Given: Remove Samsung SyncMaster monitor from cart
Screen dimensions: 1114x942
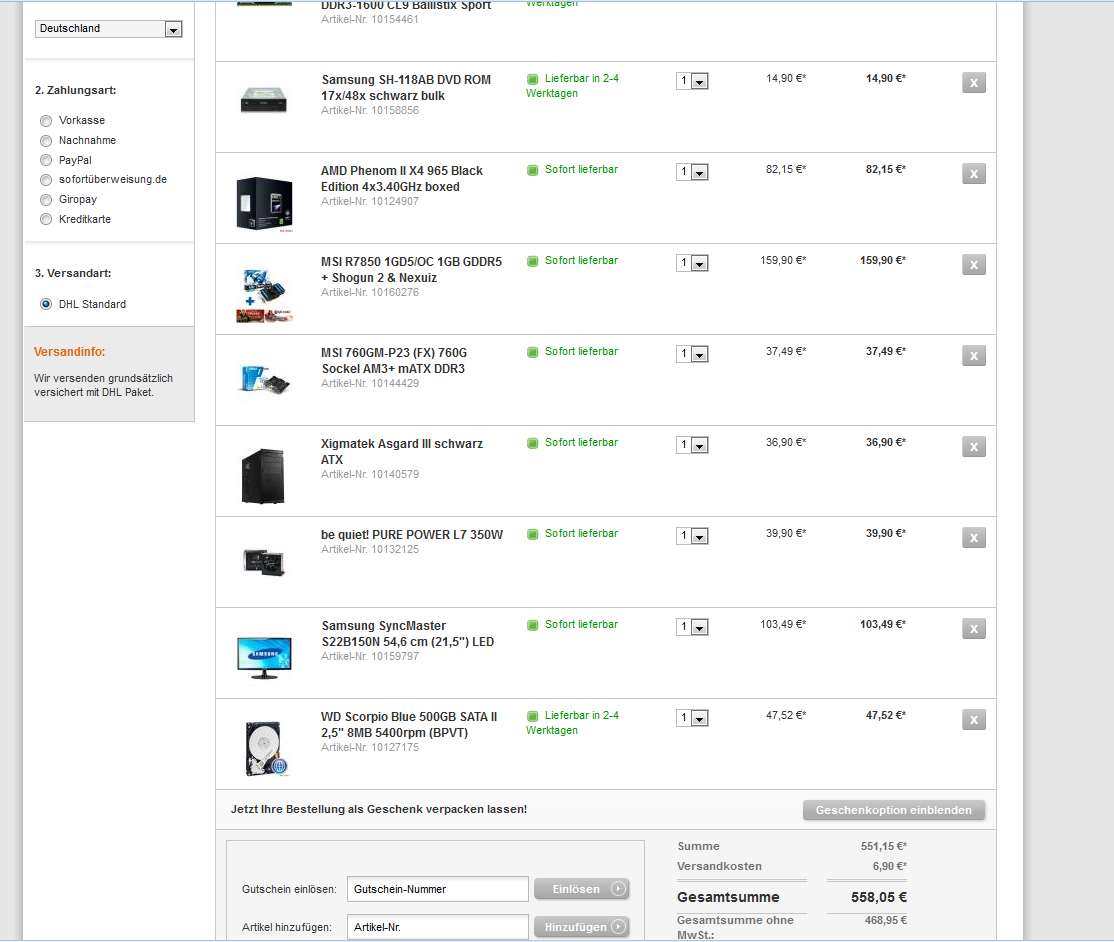Looking at the screenshot, I should [974, 629].
